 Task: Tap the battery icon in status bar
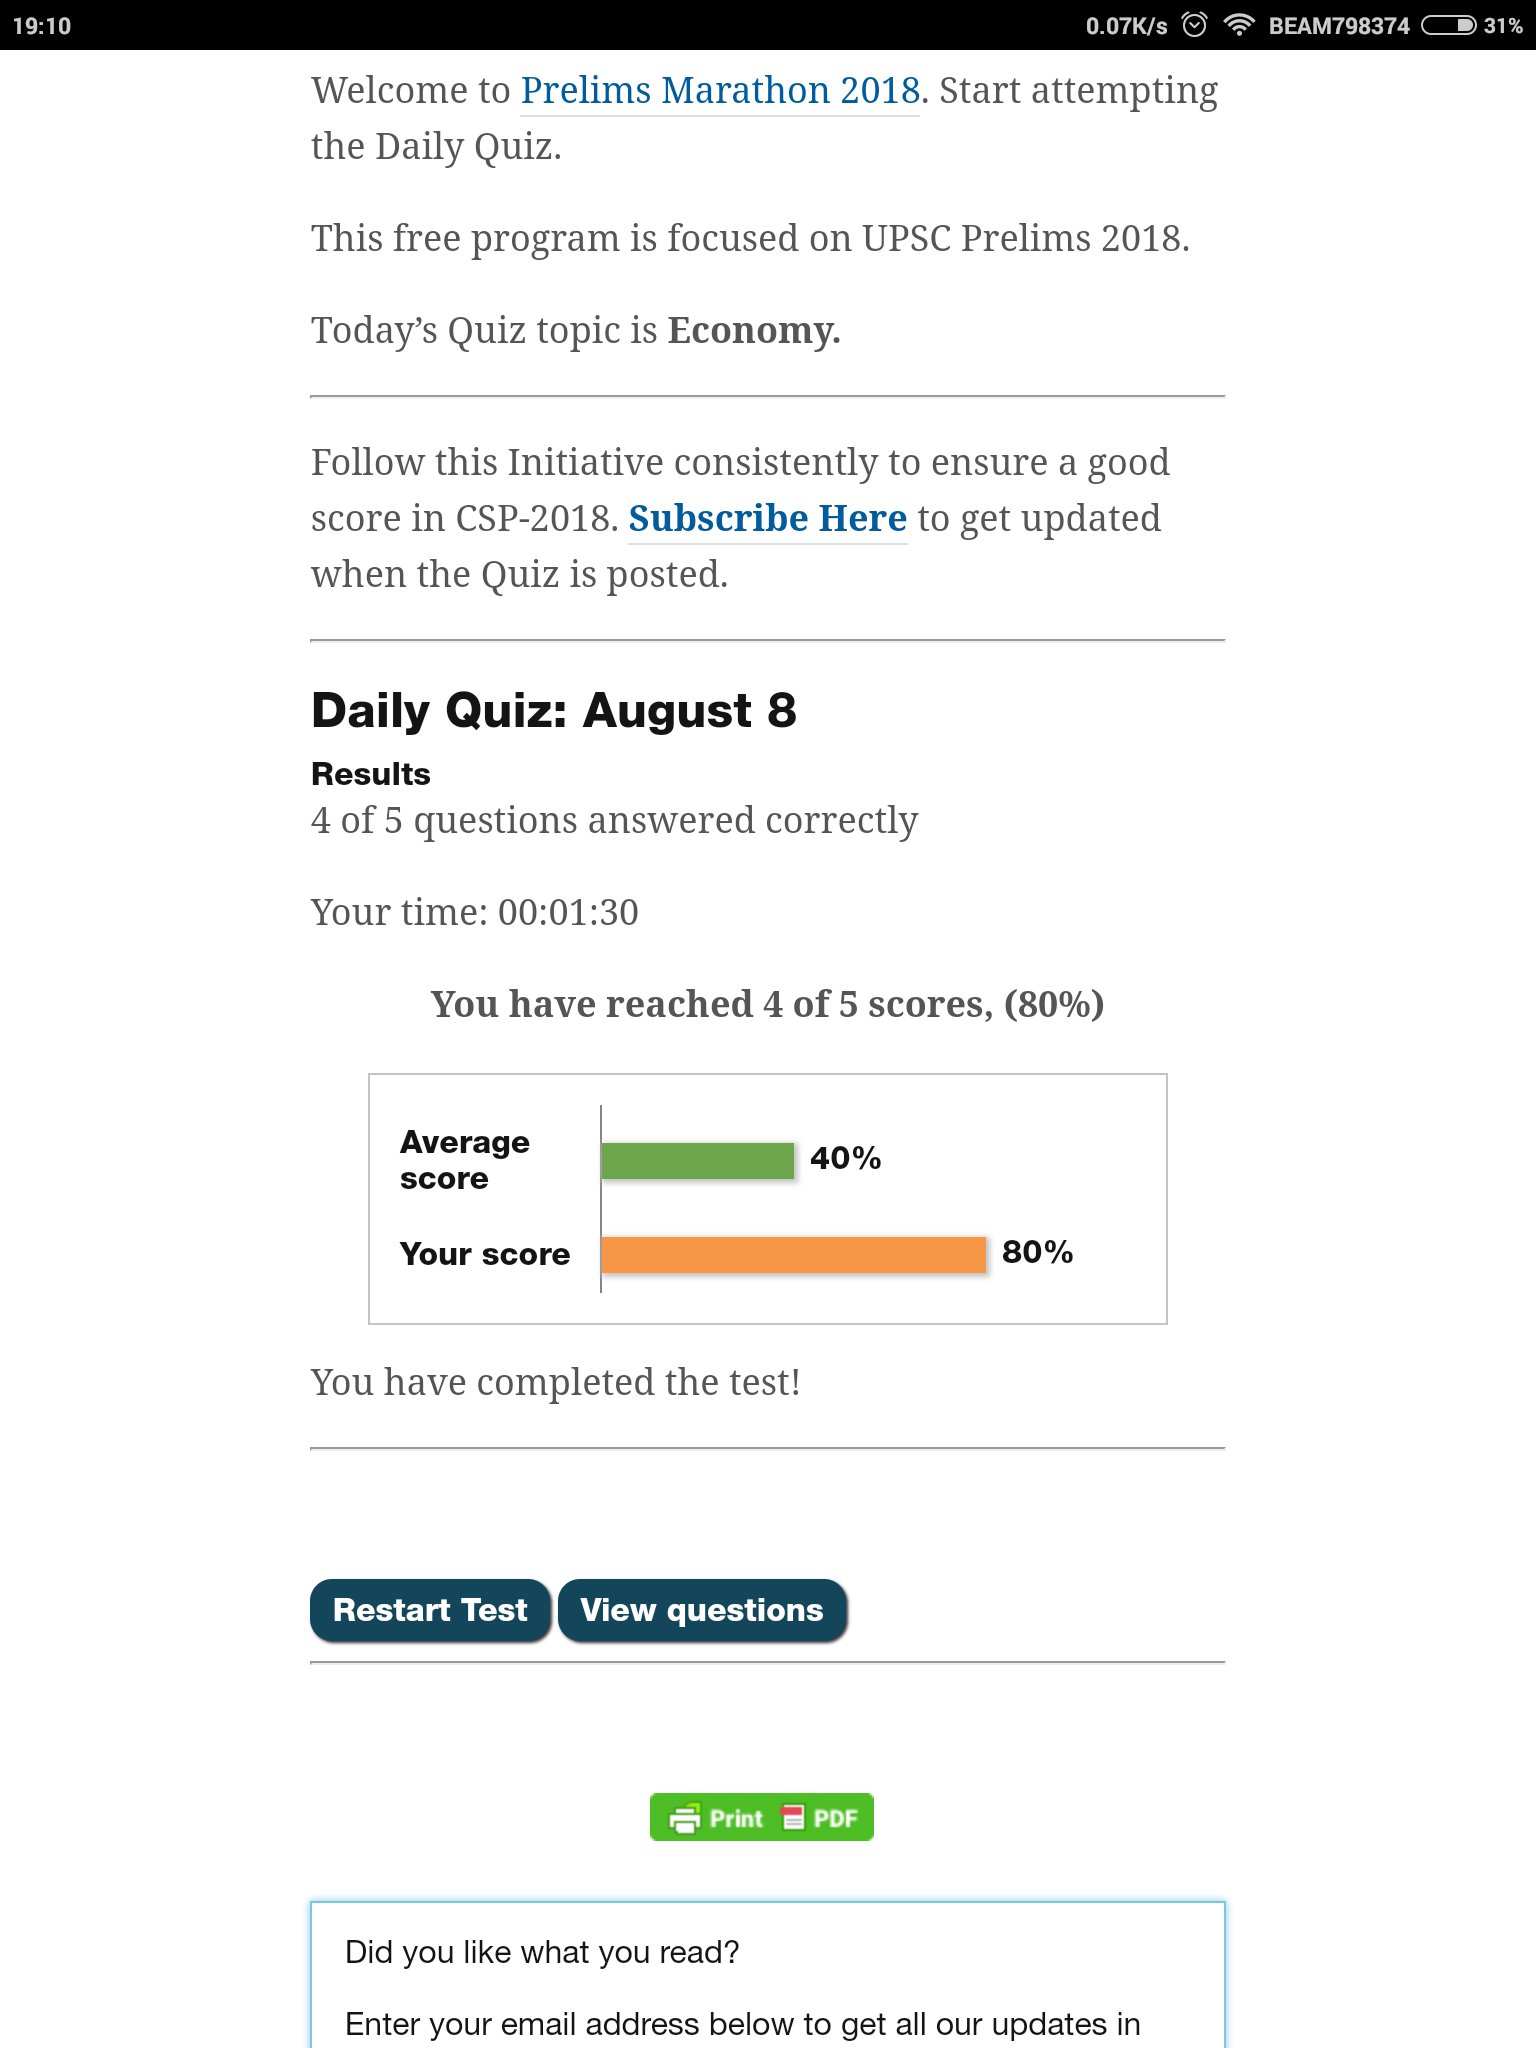coord(1448,25)
